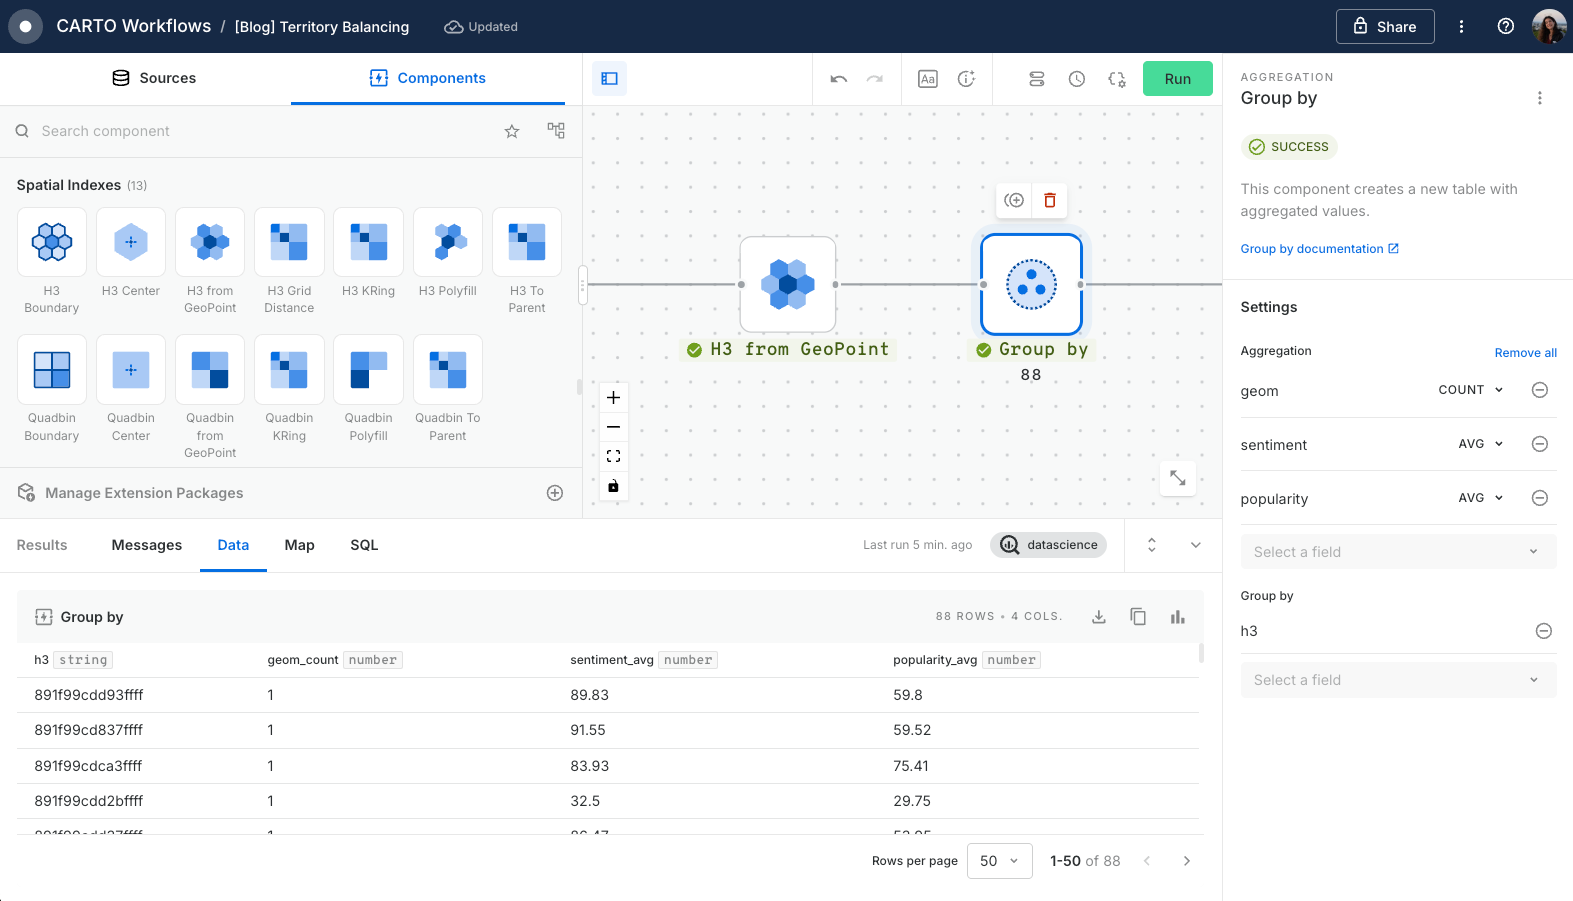Click the H3 from GeoPoint node on canvas
1573x901 pixels.
point(788,284)
